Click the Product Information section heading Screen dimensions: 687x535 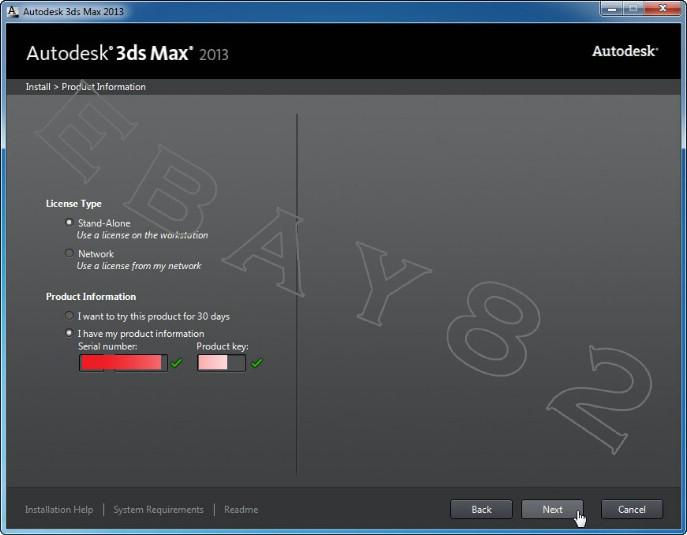pyautogui.click(x=91, y=297)
